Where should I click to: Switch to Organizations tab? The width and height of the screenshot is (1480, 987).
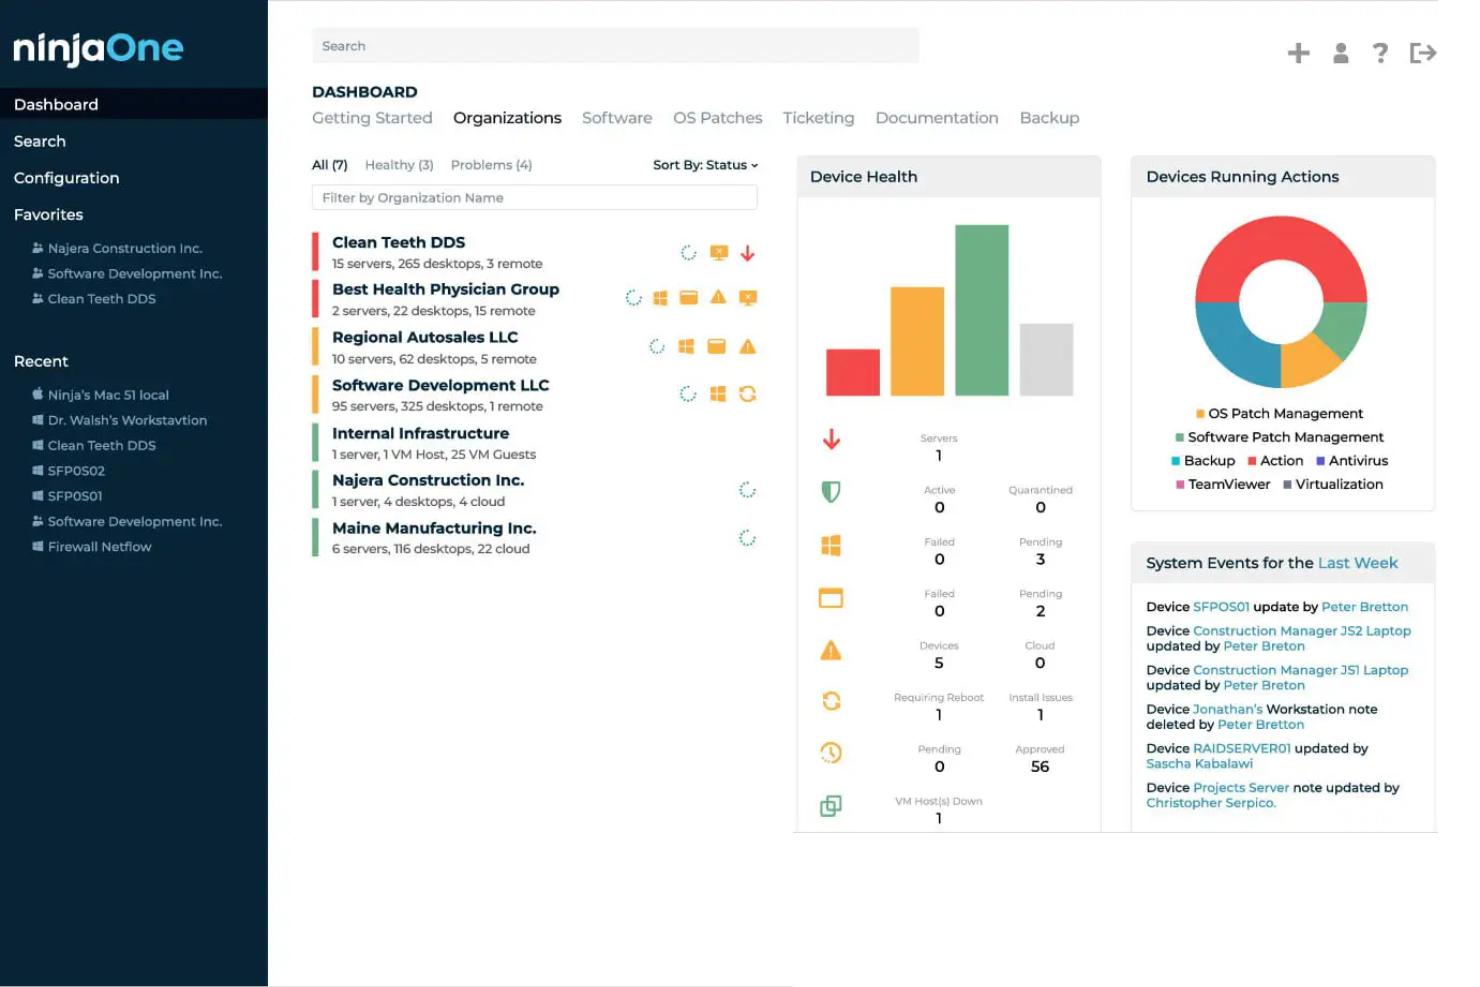[507, 118]
